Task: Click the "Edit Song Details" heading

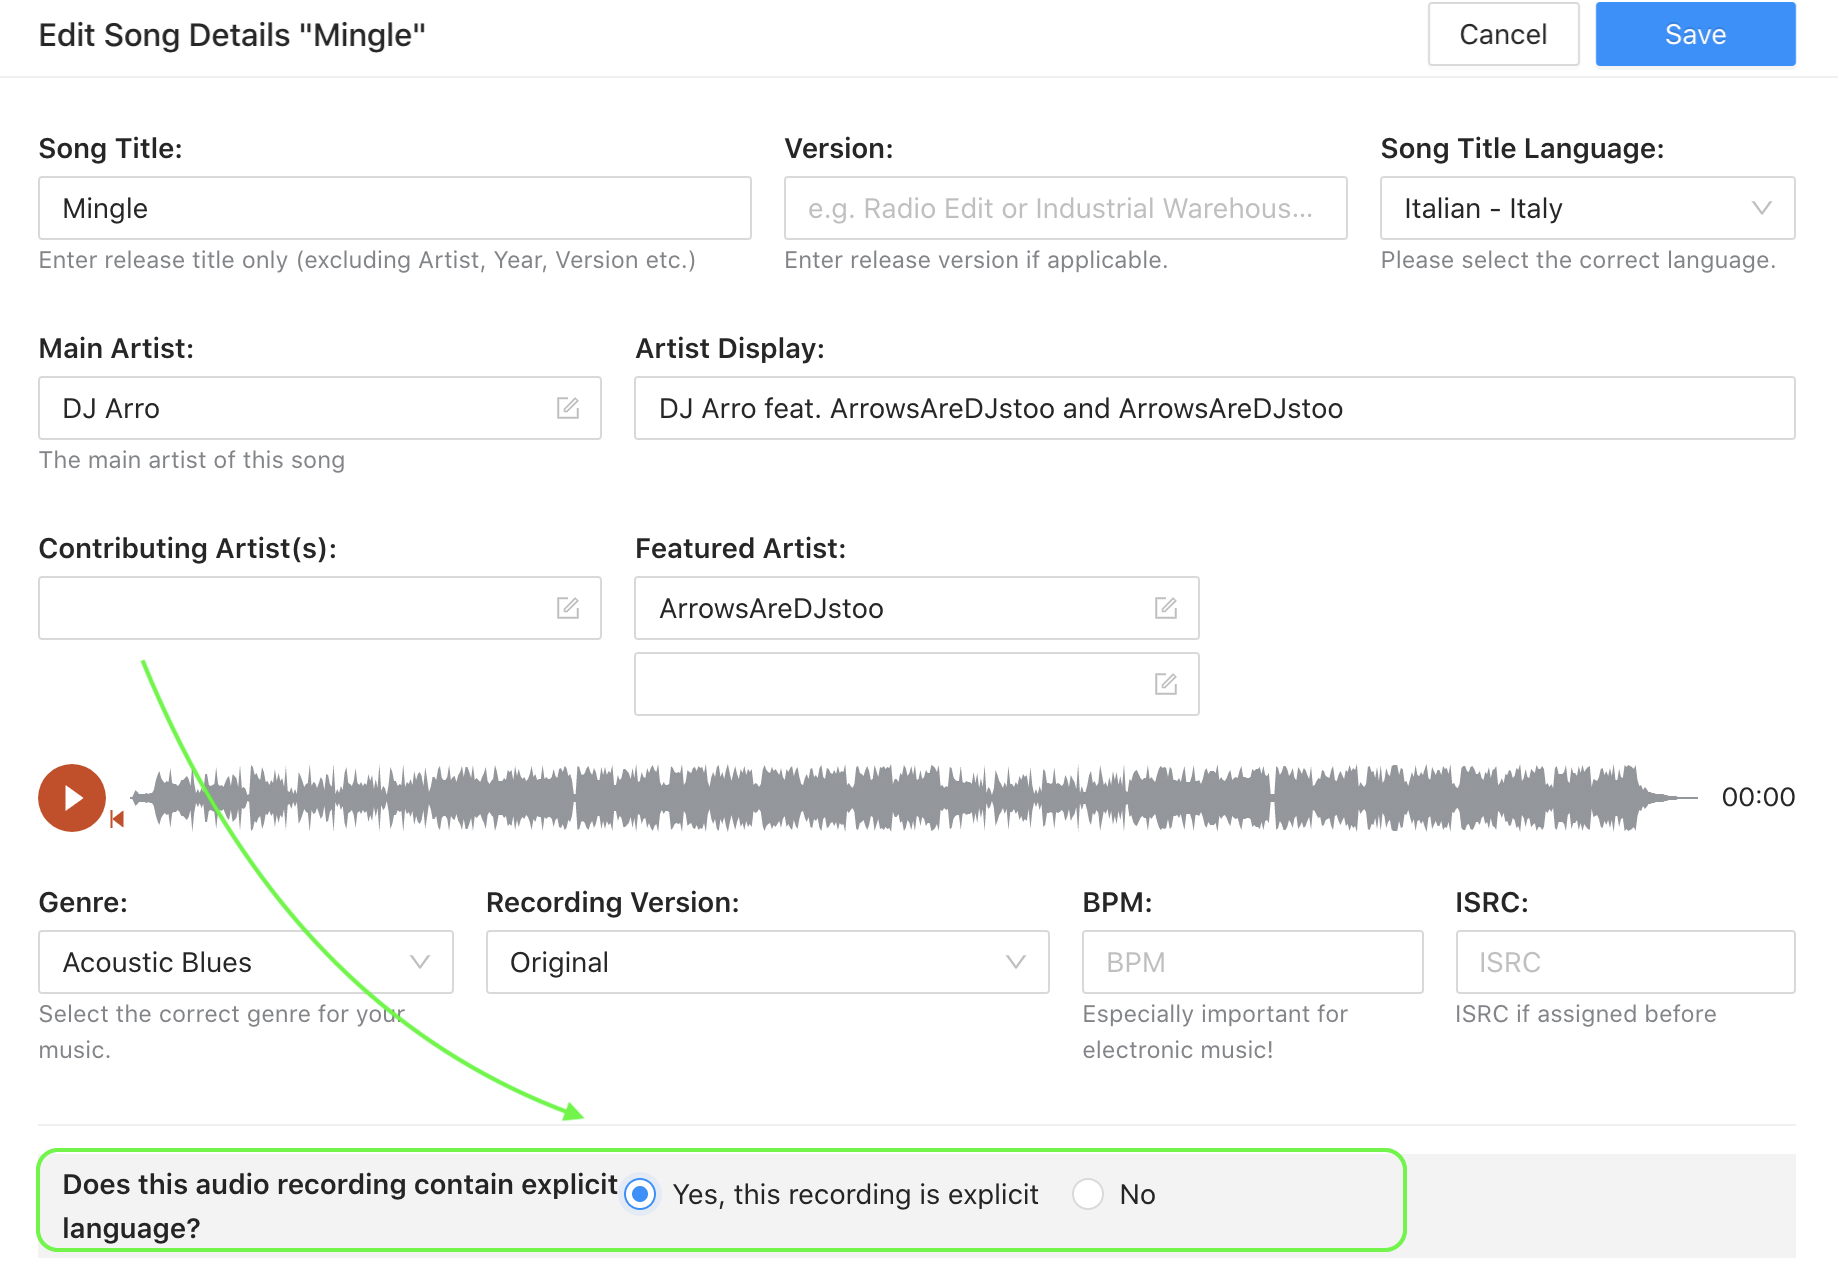Action: coord(232,35)
